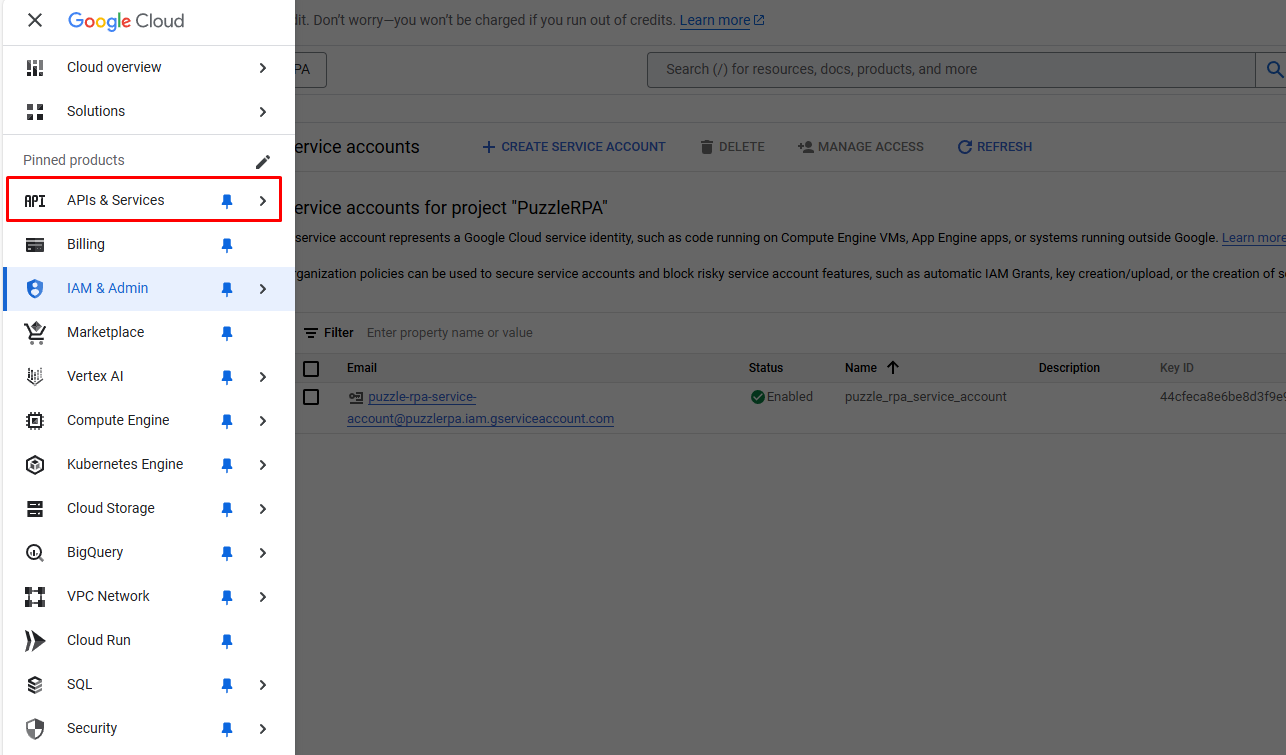Expand the Compute Engine submenu chevron
This screenshot has width=1286, height=755.
263,421
